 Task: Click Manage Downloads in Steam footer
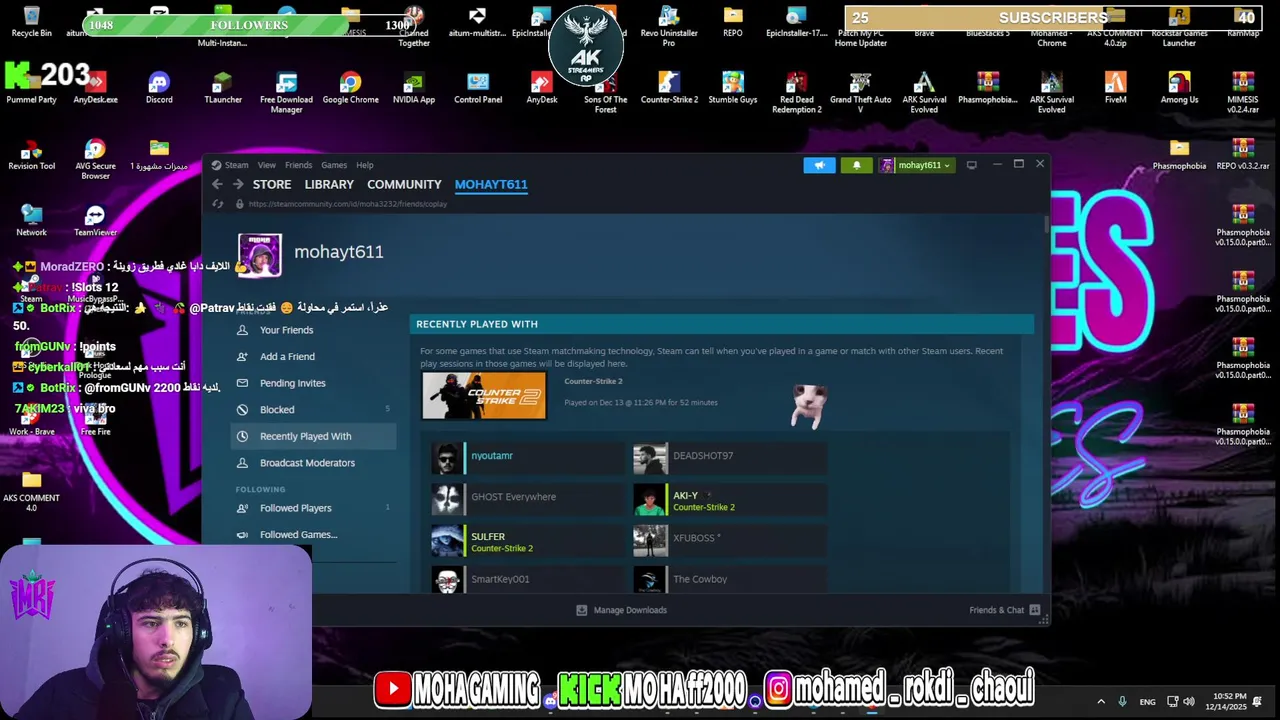tap(621, 610)
